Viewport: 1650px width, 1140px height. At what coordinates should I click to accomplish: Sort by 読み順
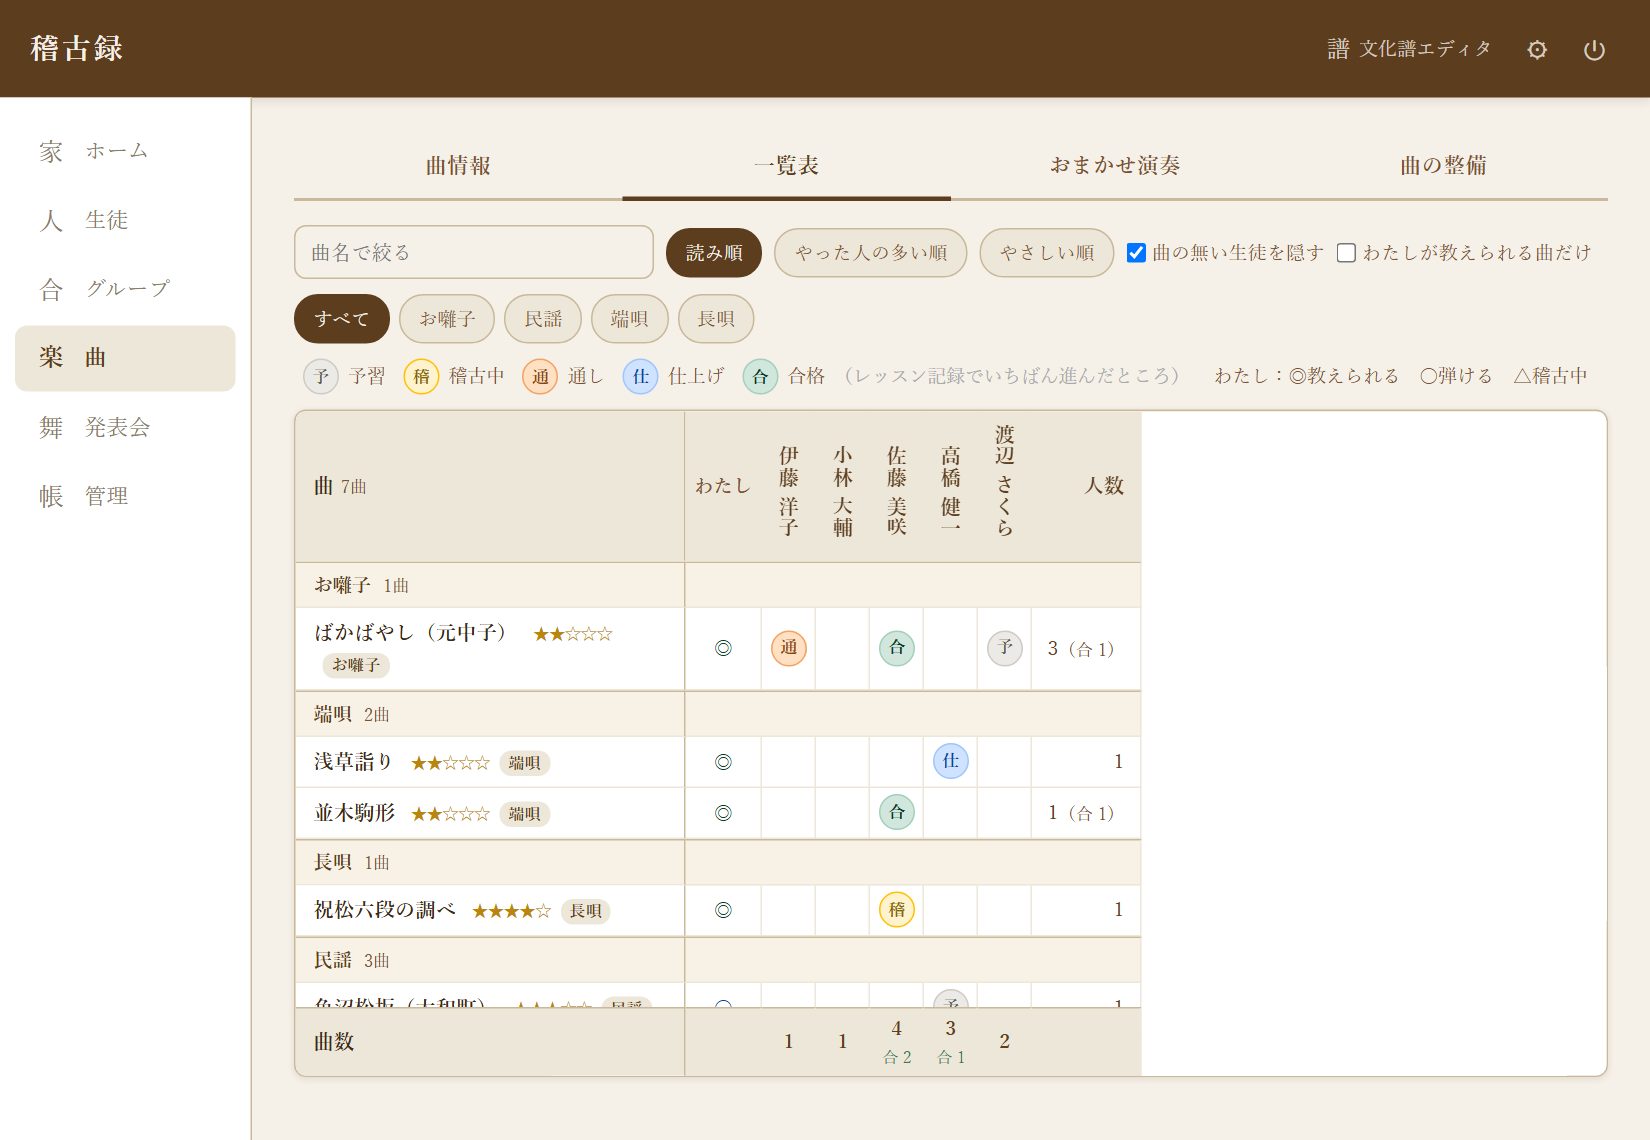coord(714,253)
